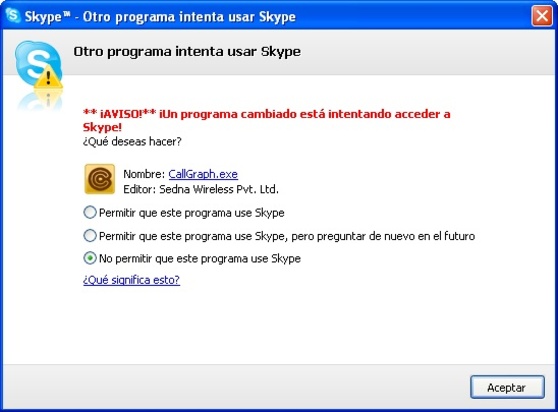Close the dialog with the red X button

coord(542,16)
